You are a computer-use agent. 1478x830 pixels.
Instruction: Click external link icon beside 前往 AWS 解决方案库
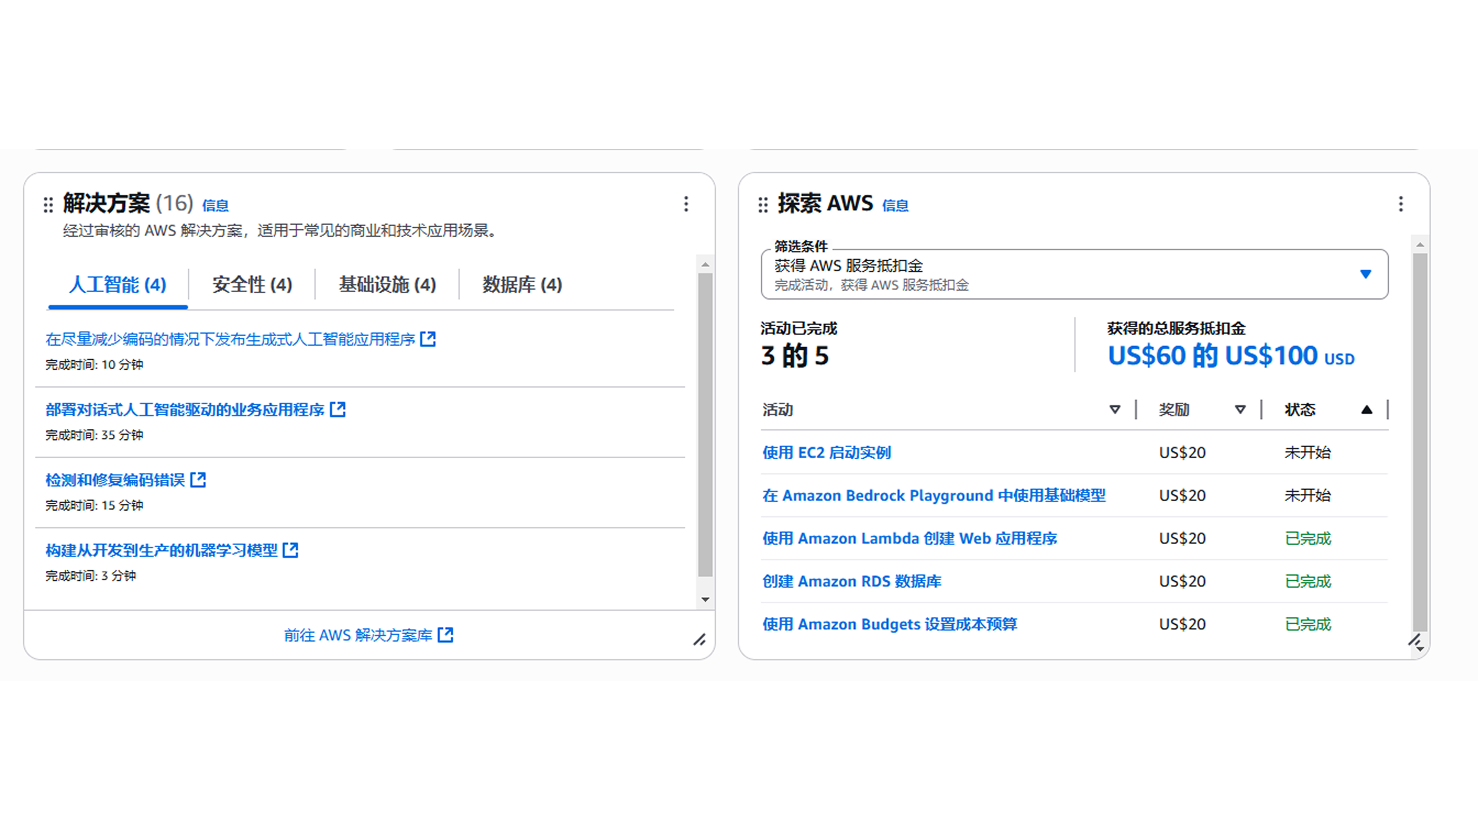[x=446, y=635]
